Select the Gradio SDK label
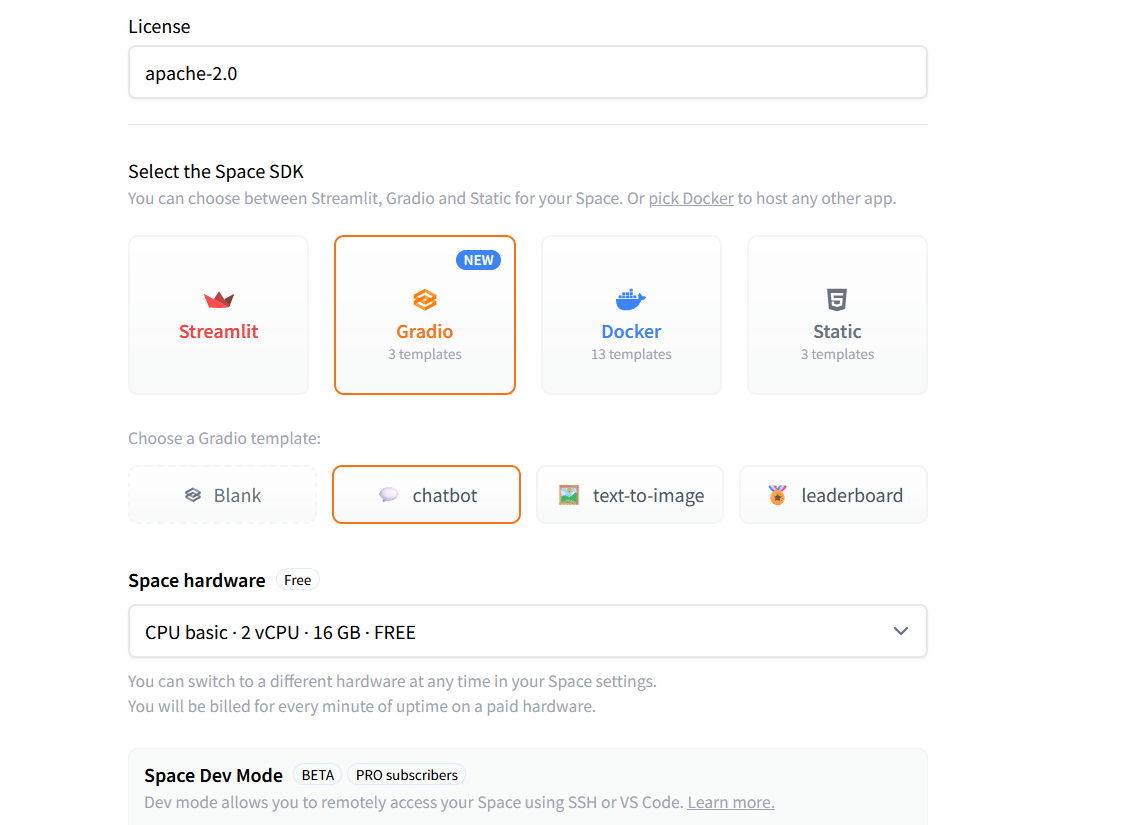The height and width of the screenshot is (825, 1127). (x=425, y=331)
